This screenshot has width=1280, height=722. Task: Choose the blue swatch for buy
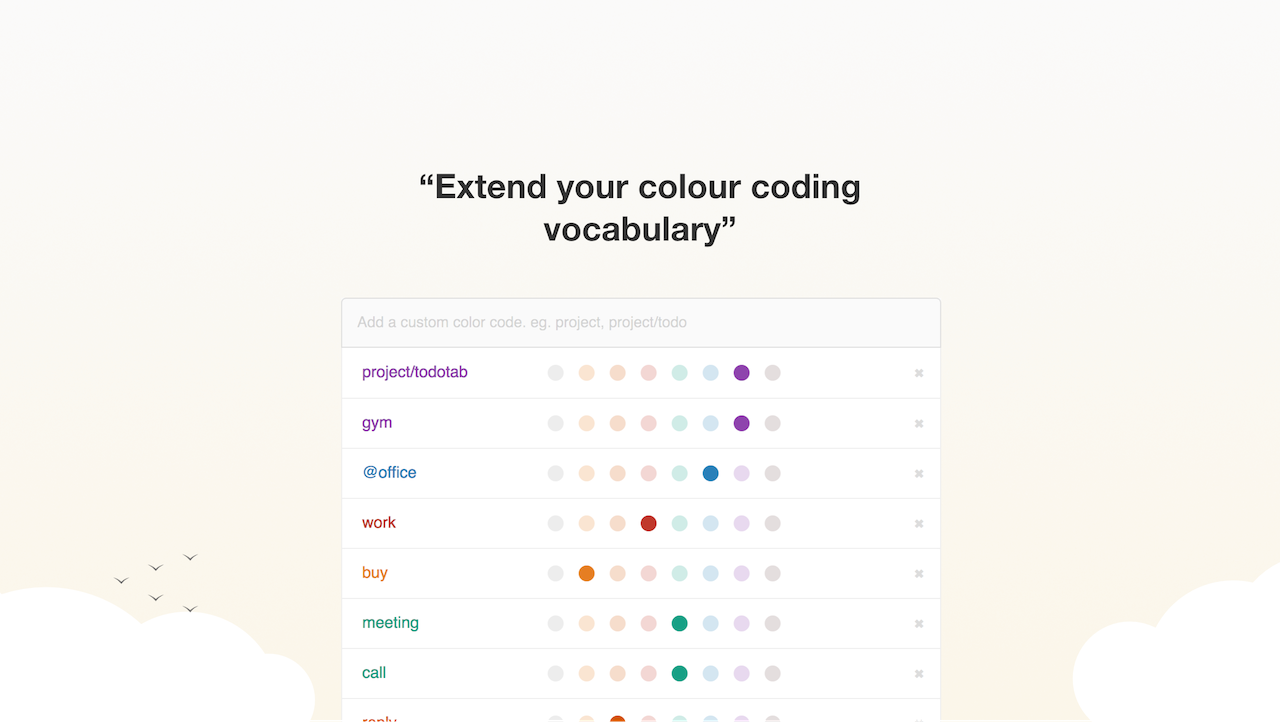pos(710,573)
